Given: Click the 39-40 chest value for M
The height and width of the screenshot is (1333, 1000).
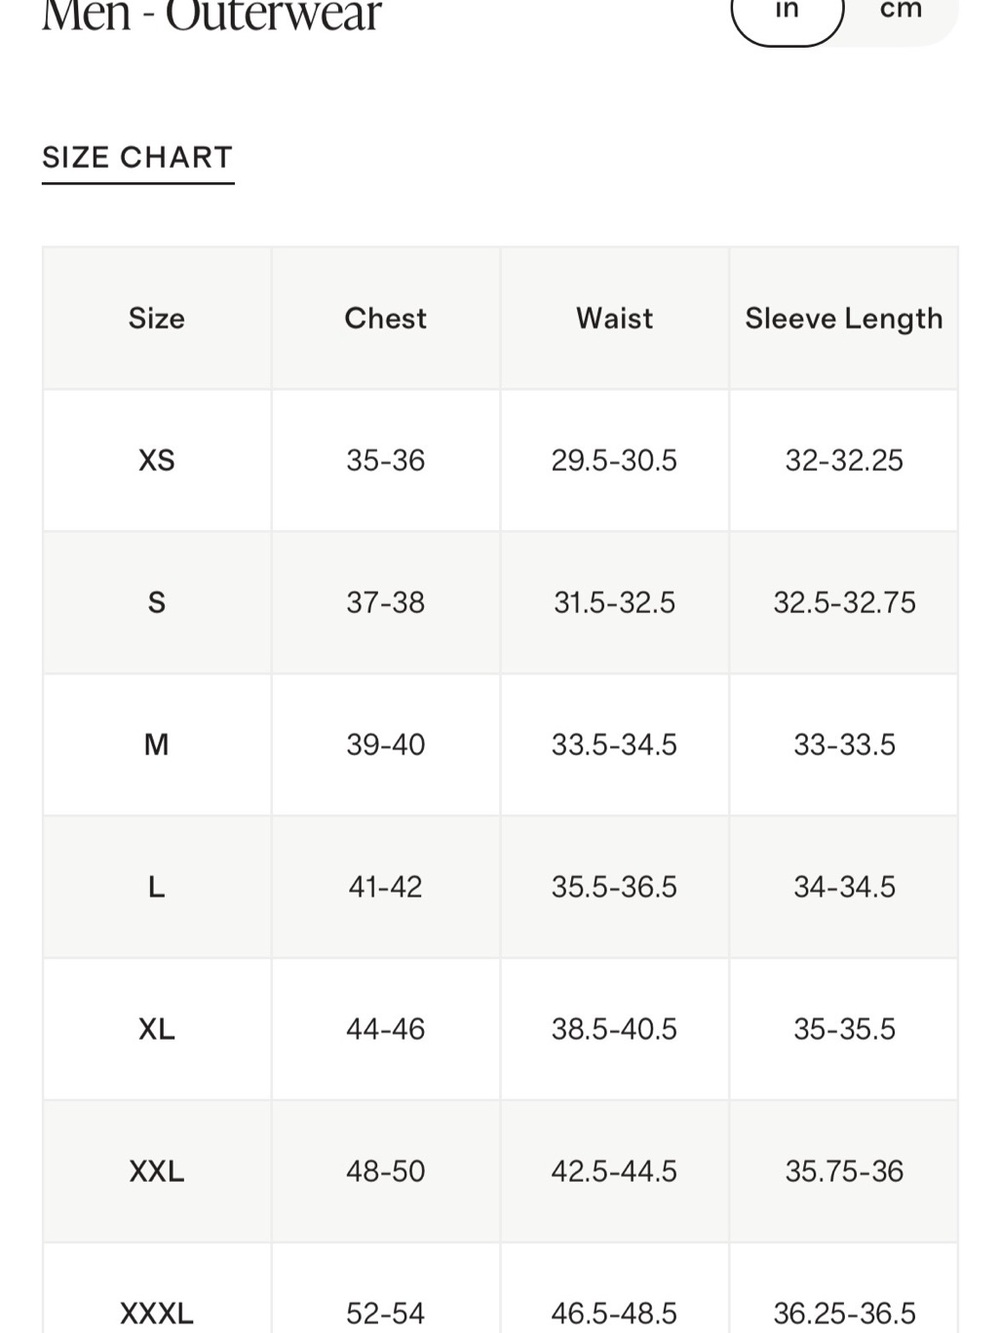Looking at the screenshot, I should coord(386,744).
